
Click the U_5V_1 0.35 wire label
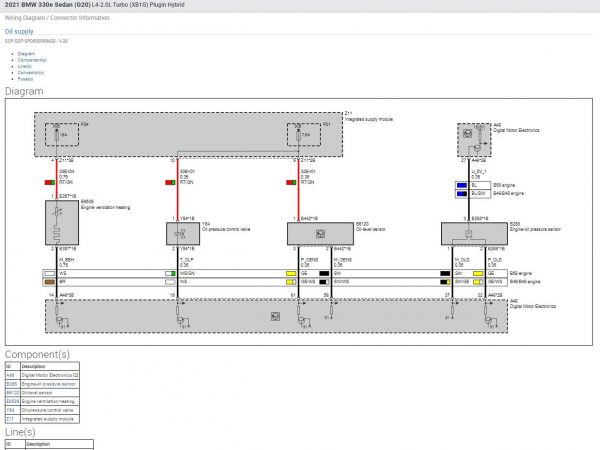click(479, 174)
